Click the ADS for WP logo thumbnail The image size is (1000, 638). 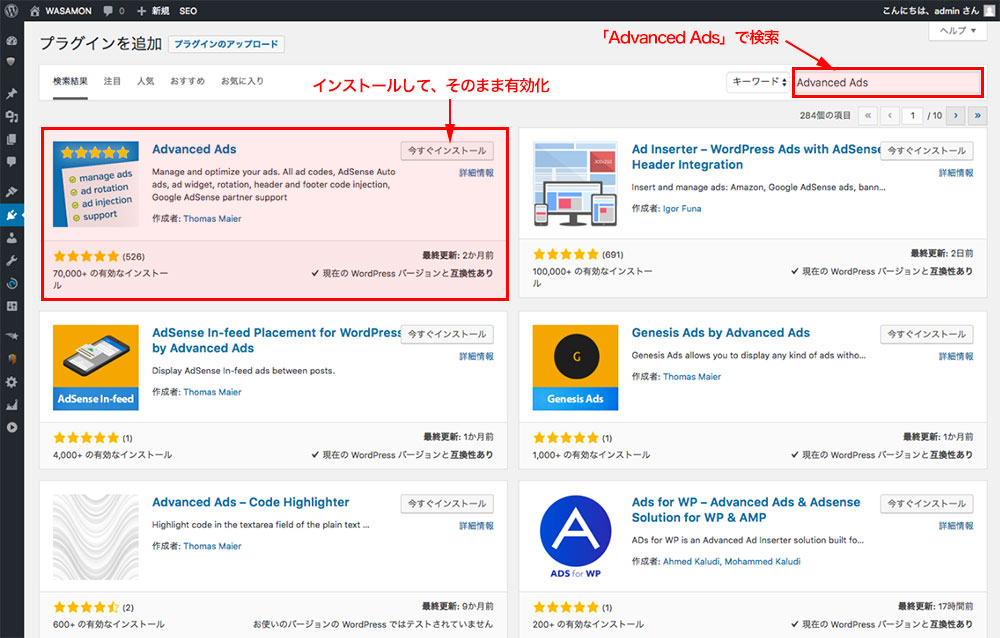[x=575, y=537]
